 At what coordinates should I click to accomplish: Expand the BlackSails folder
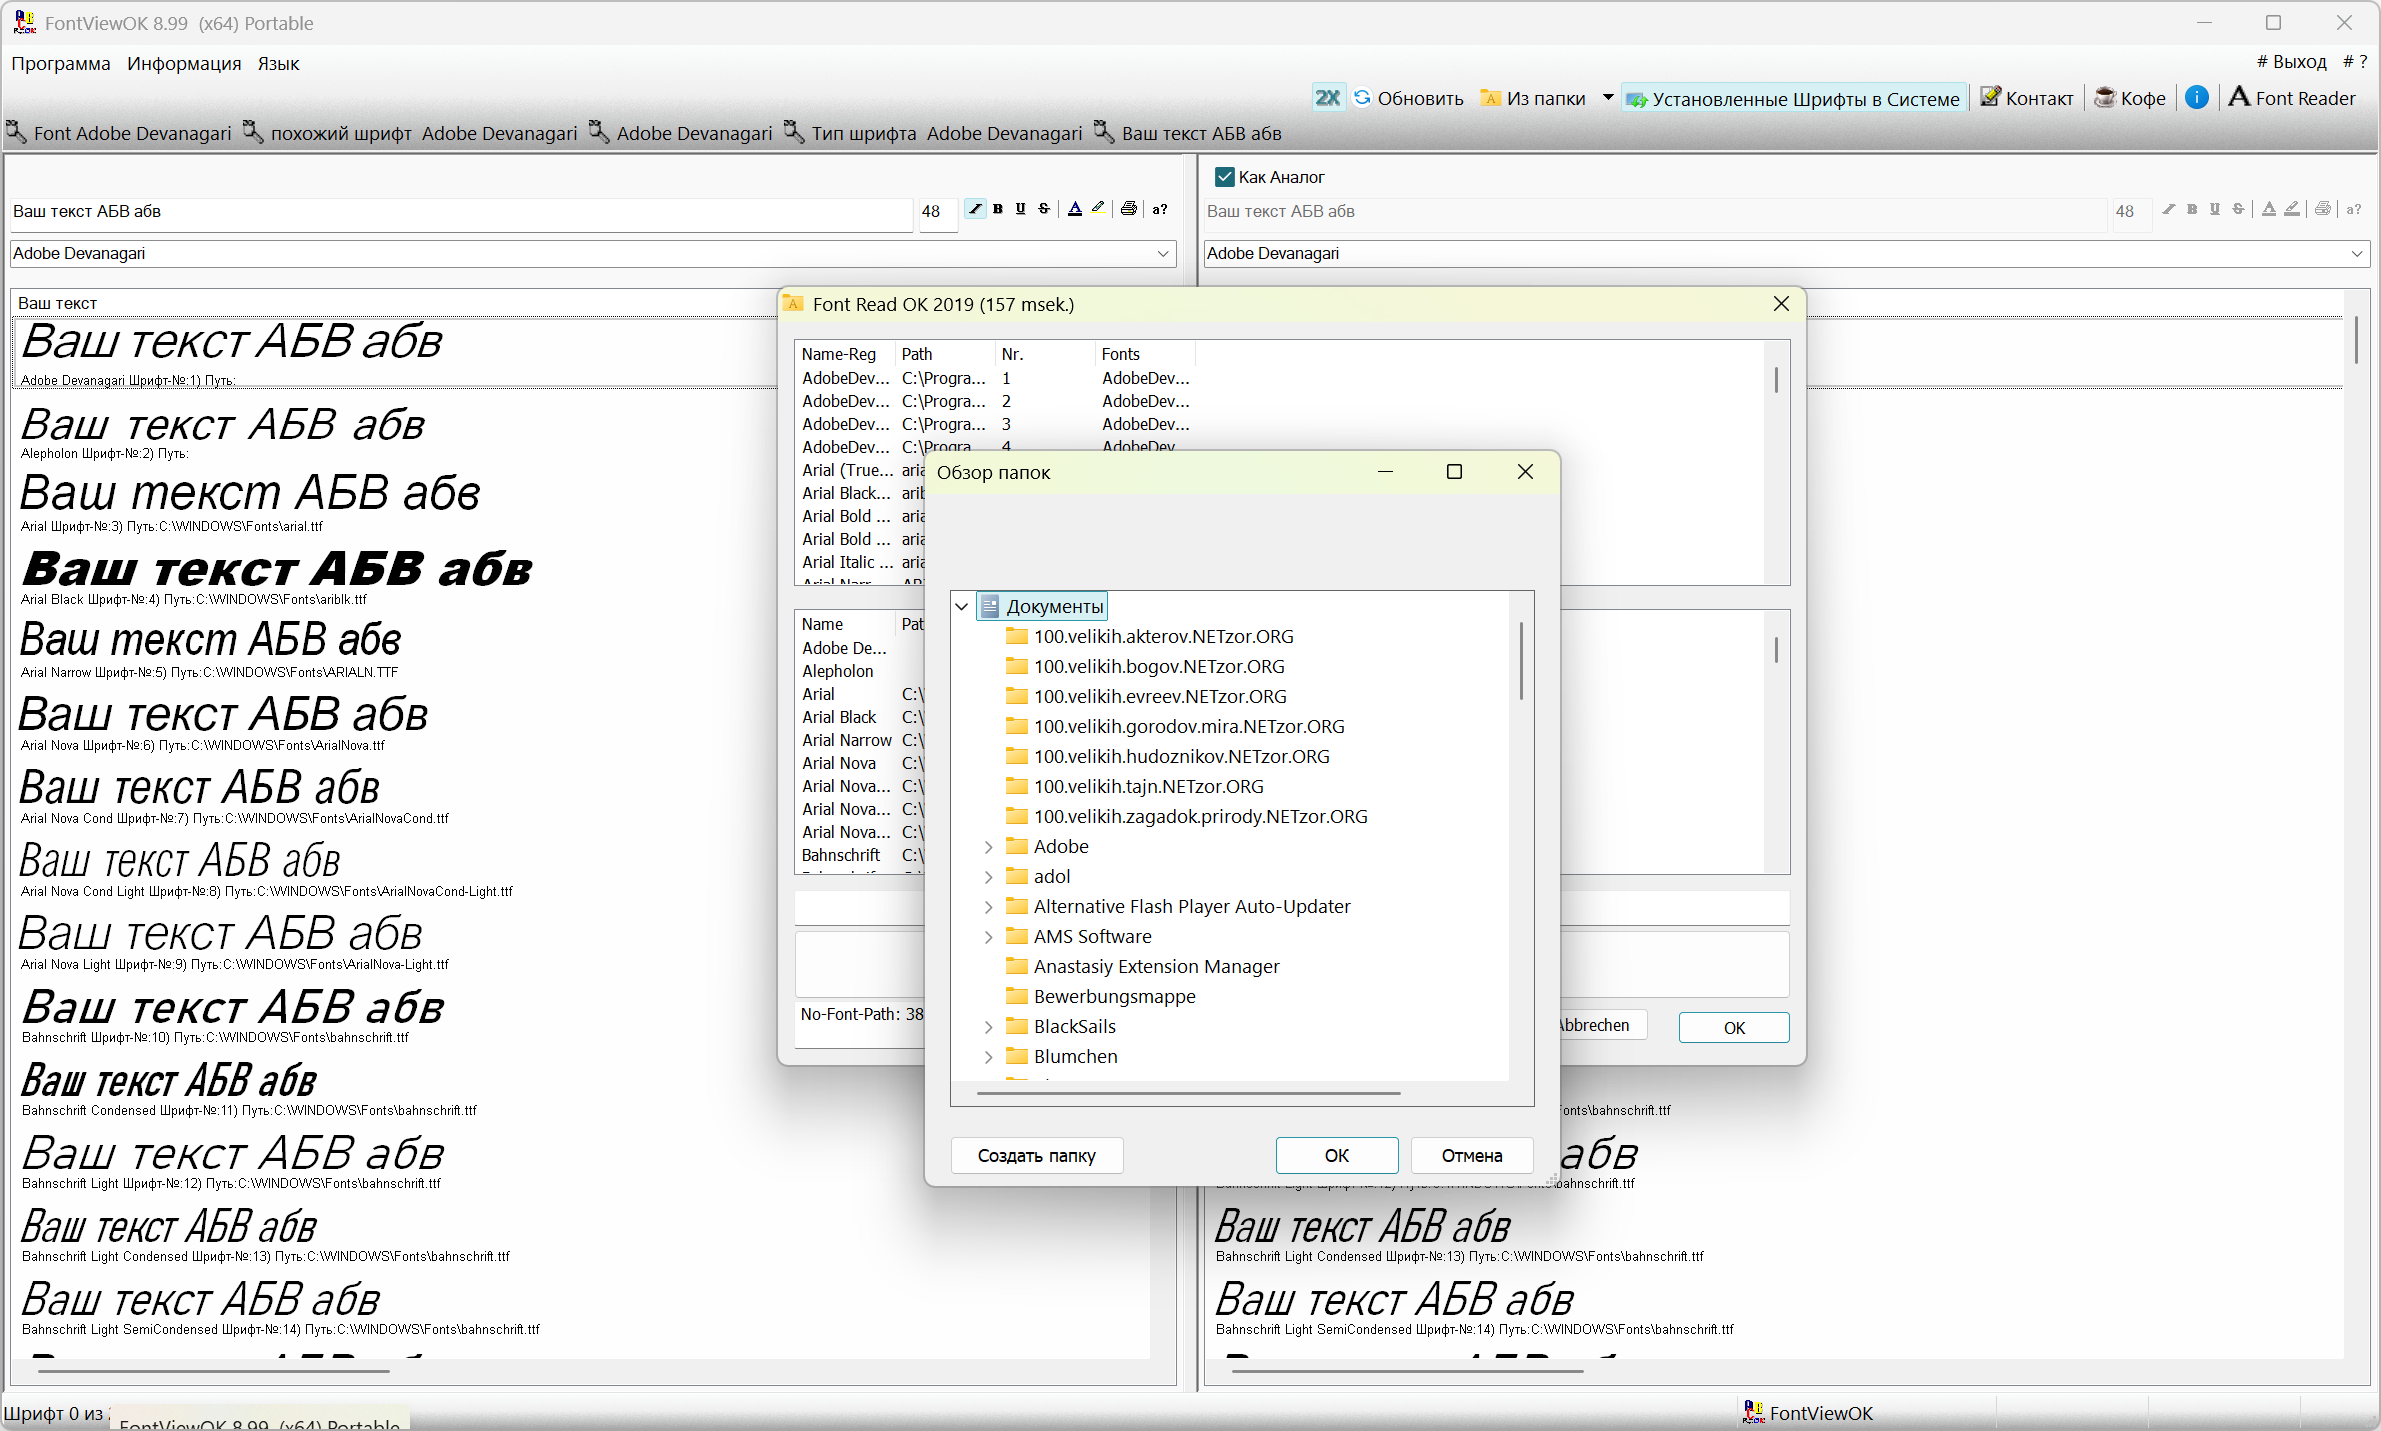point(989,1027)
